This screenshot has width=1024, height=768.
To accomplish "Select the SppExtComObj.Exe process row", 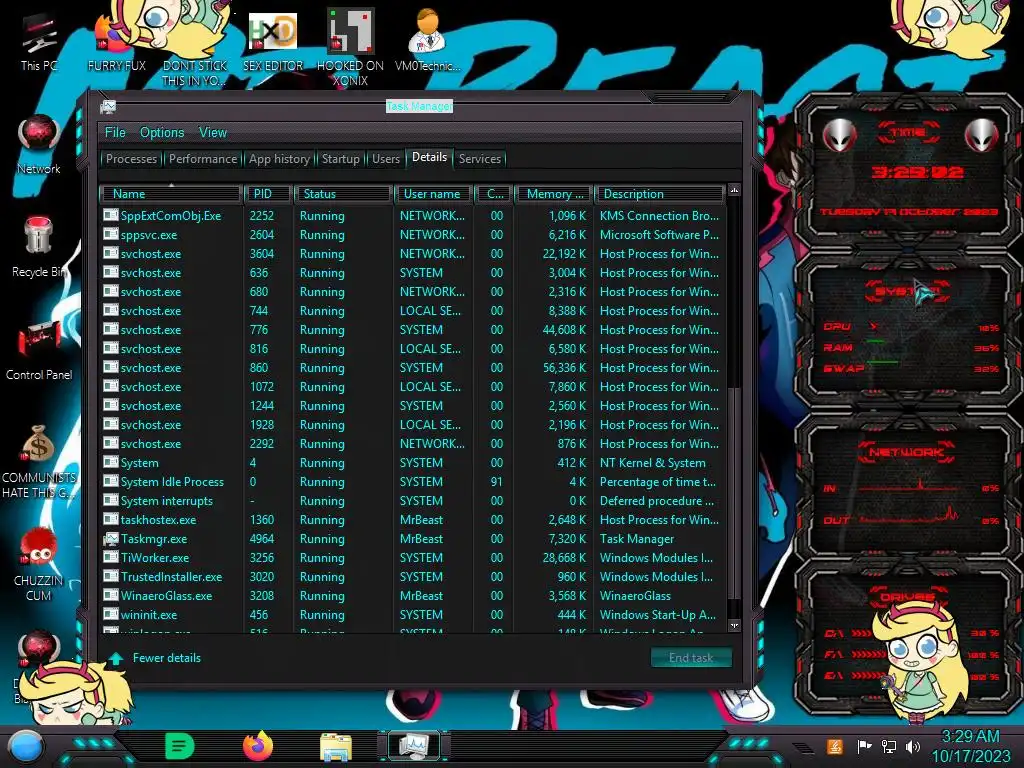I will (413, 216).
